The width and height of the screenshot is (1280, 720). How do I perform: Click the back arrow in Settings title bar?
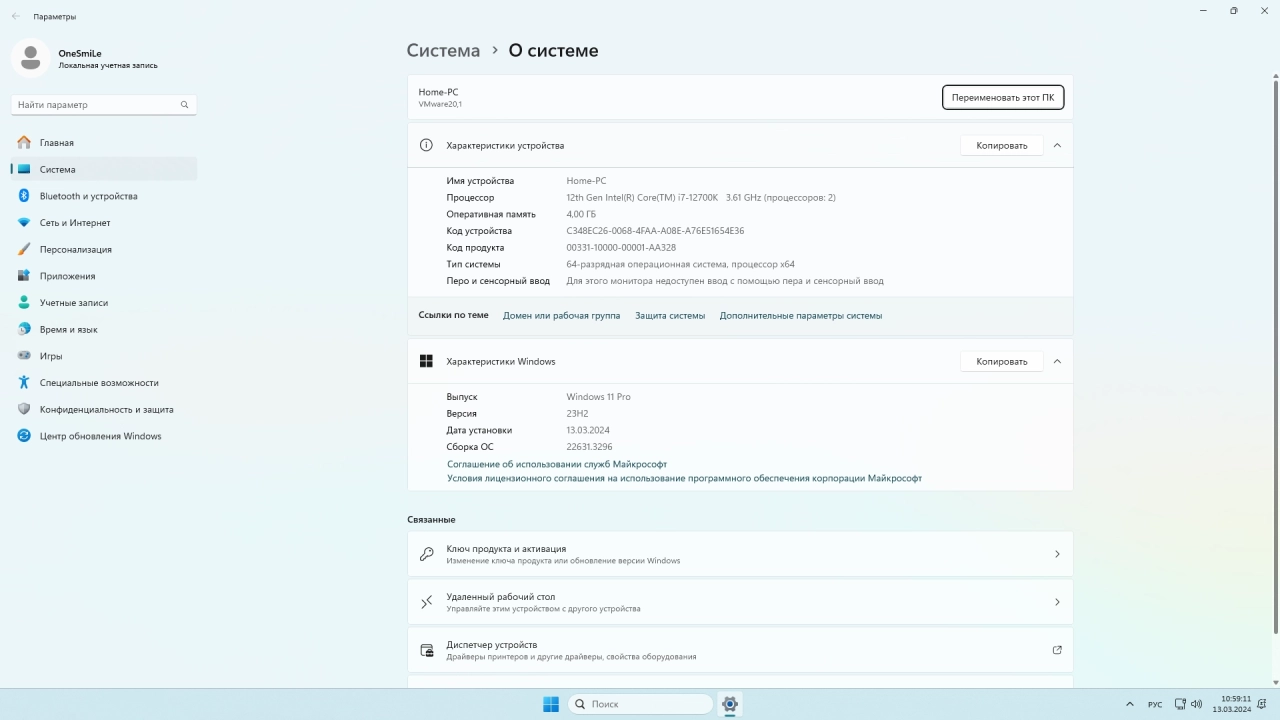[15, 16]
